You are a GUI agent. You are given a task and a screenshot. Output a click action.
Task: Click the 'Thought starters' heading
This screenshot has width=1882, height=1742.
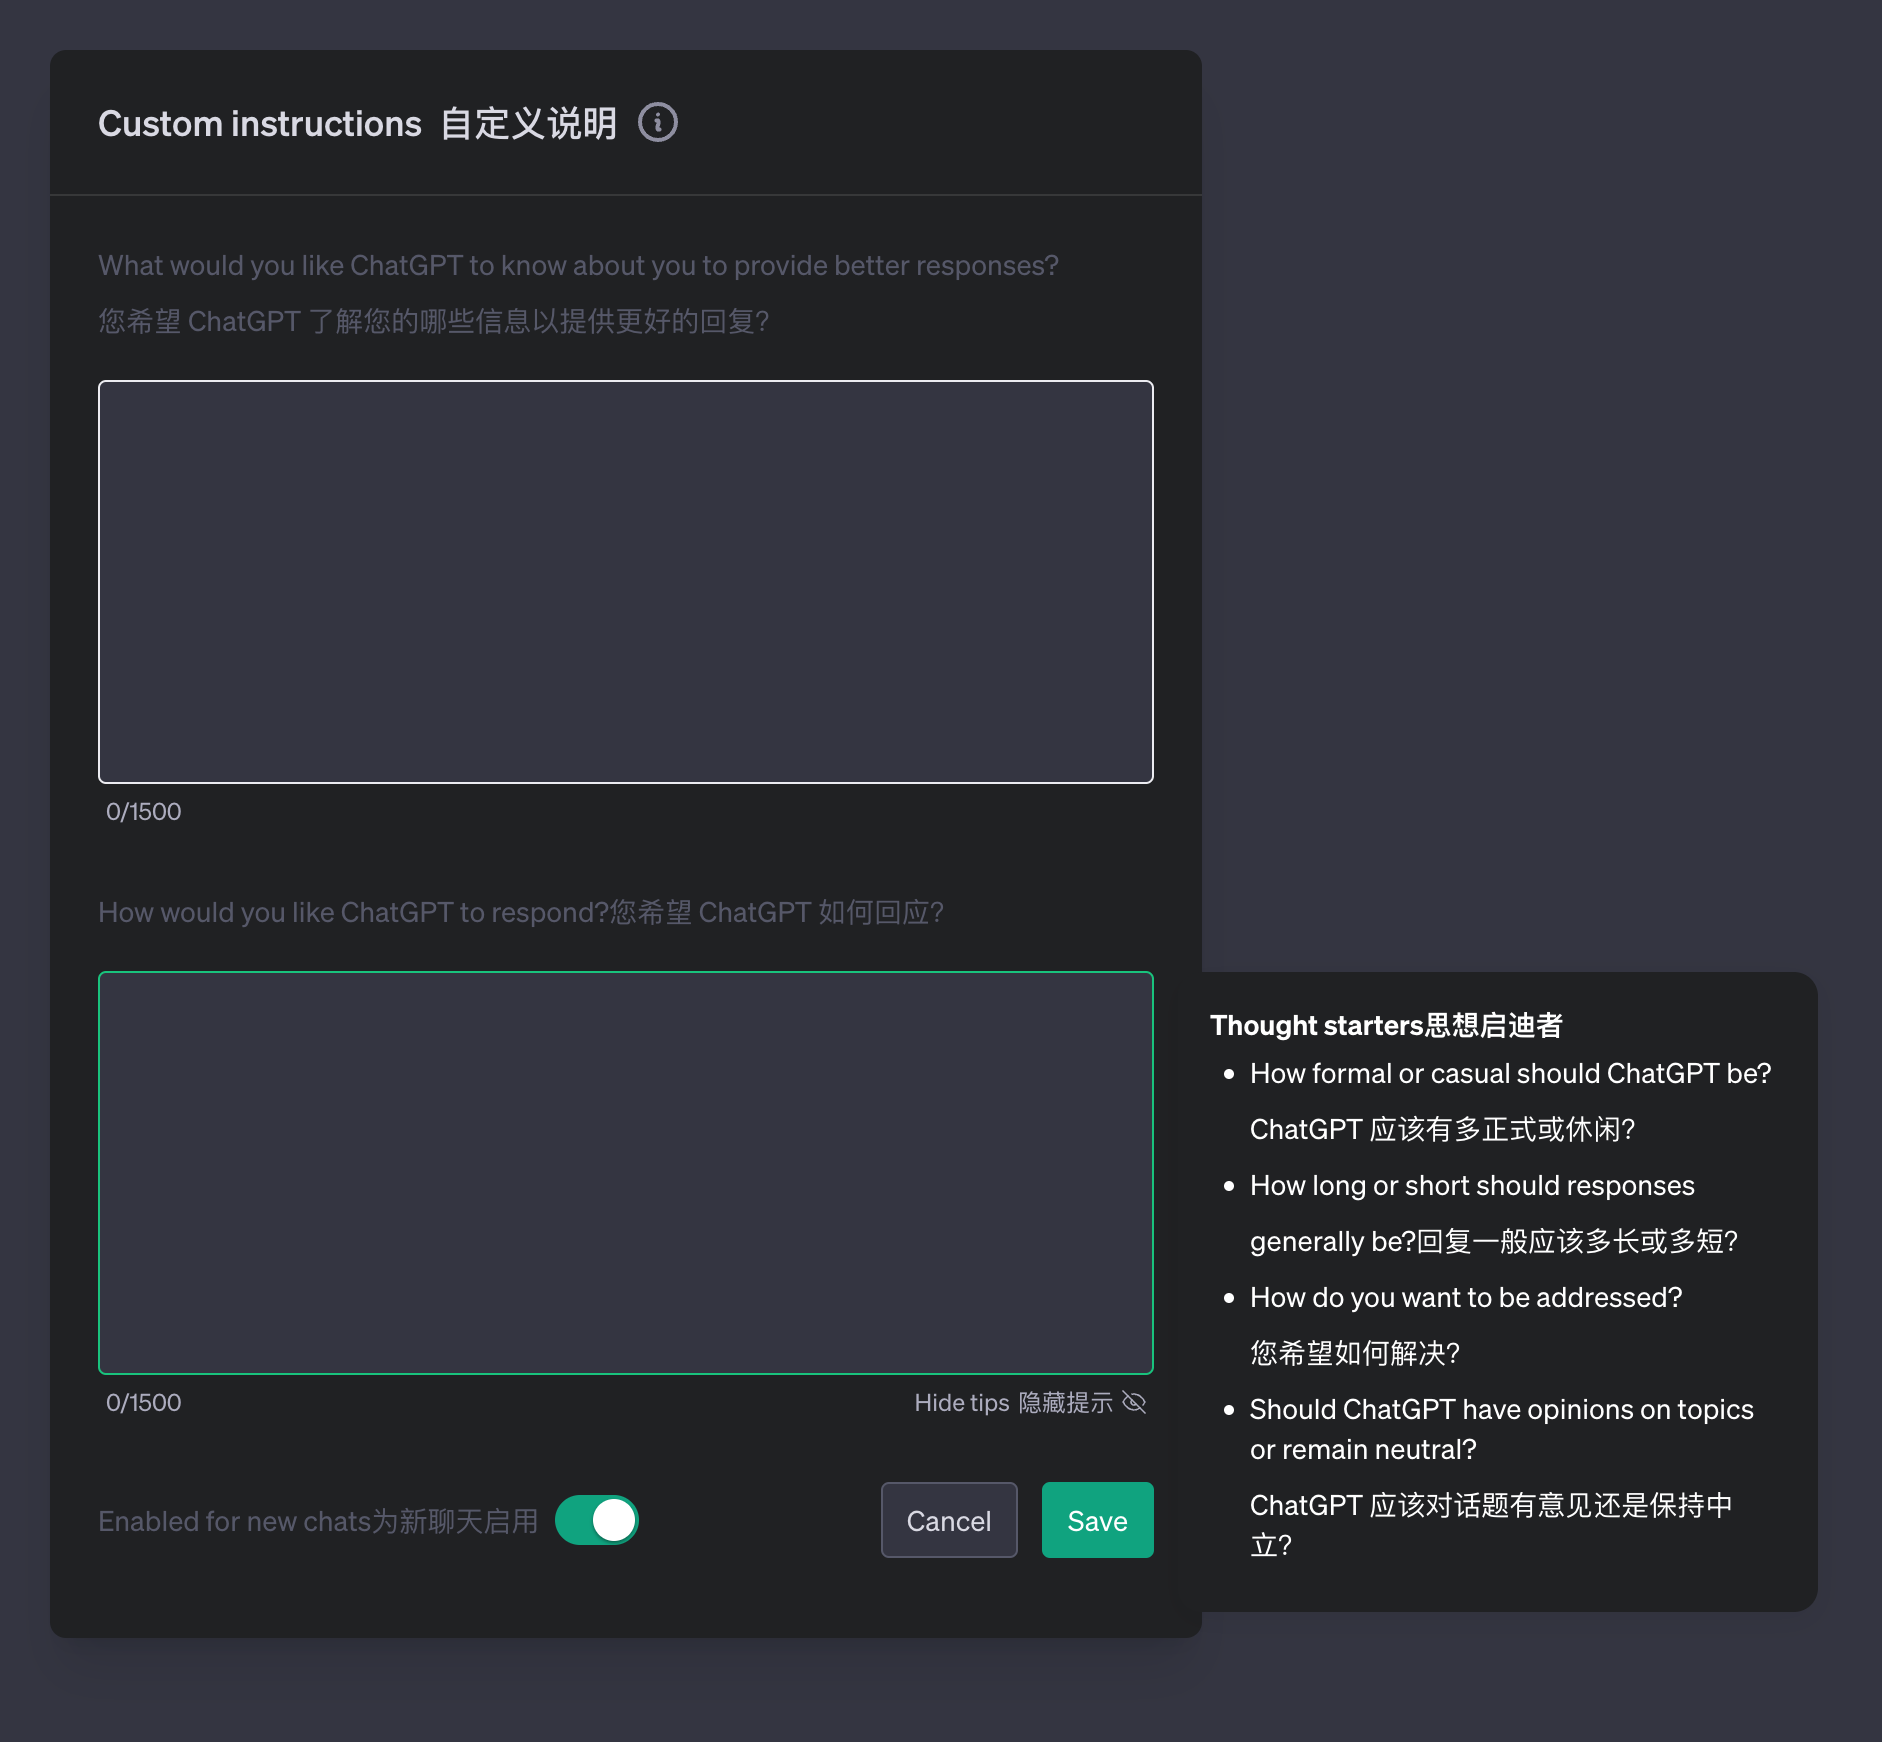point(1386,1025)
